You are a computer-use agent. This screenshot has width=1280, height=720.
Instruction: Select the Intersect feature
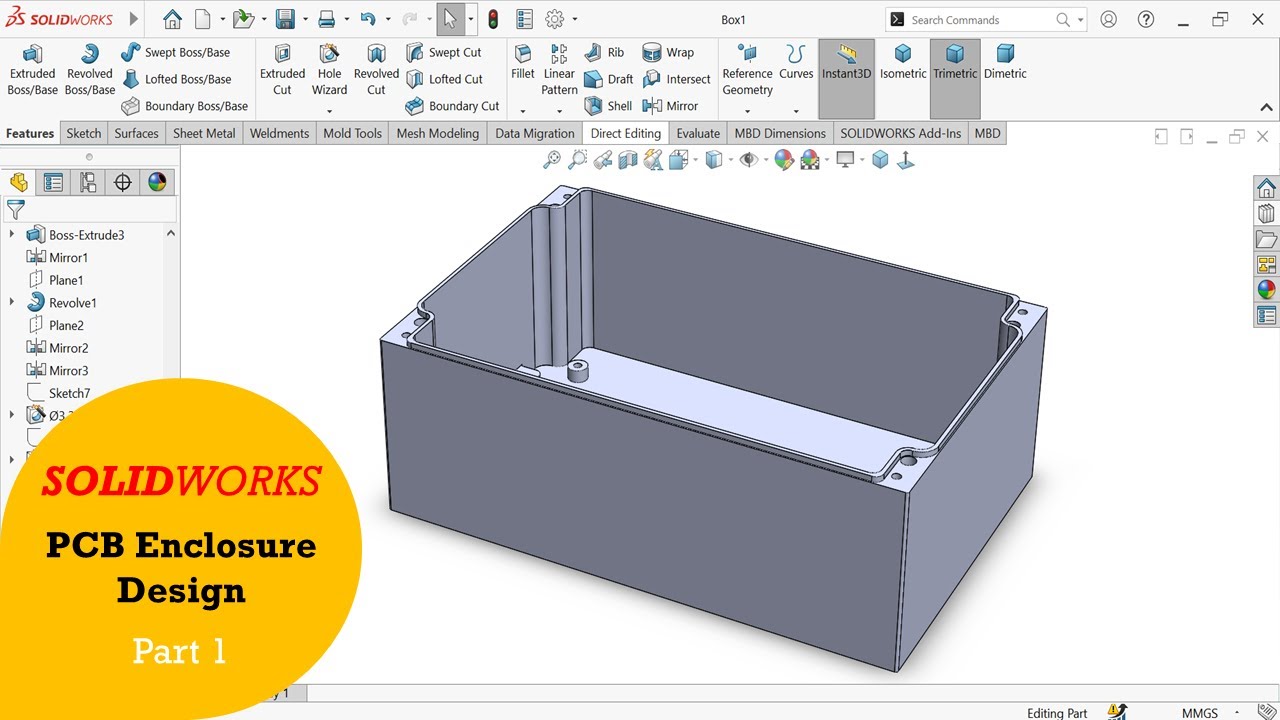coord(676,79)
